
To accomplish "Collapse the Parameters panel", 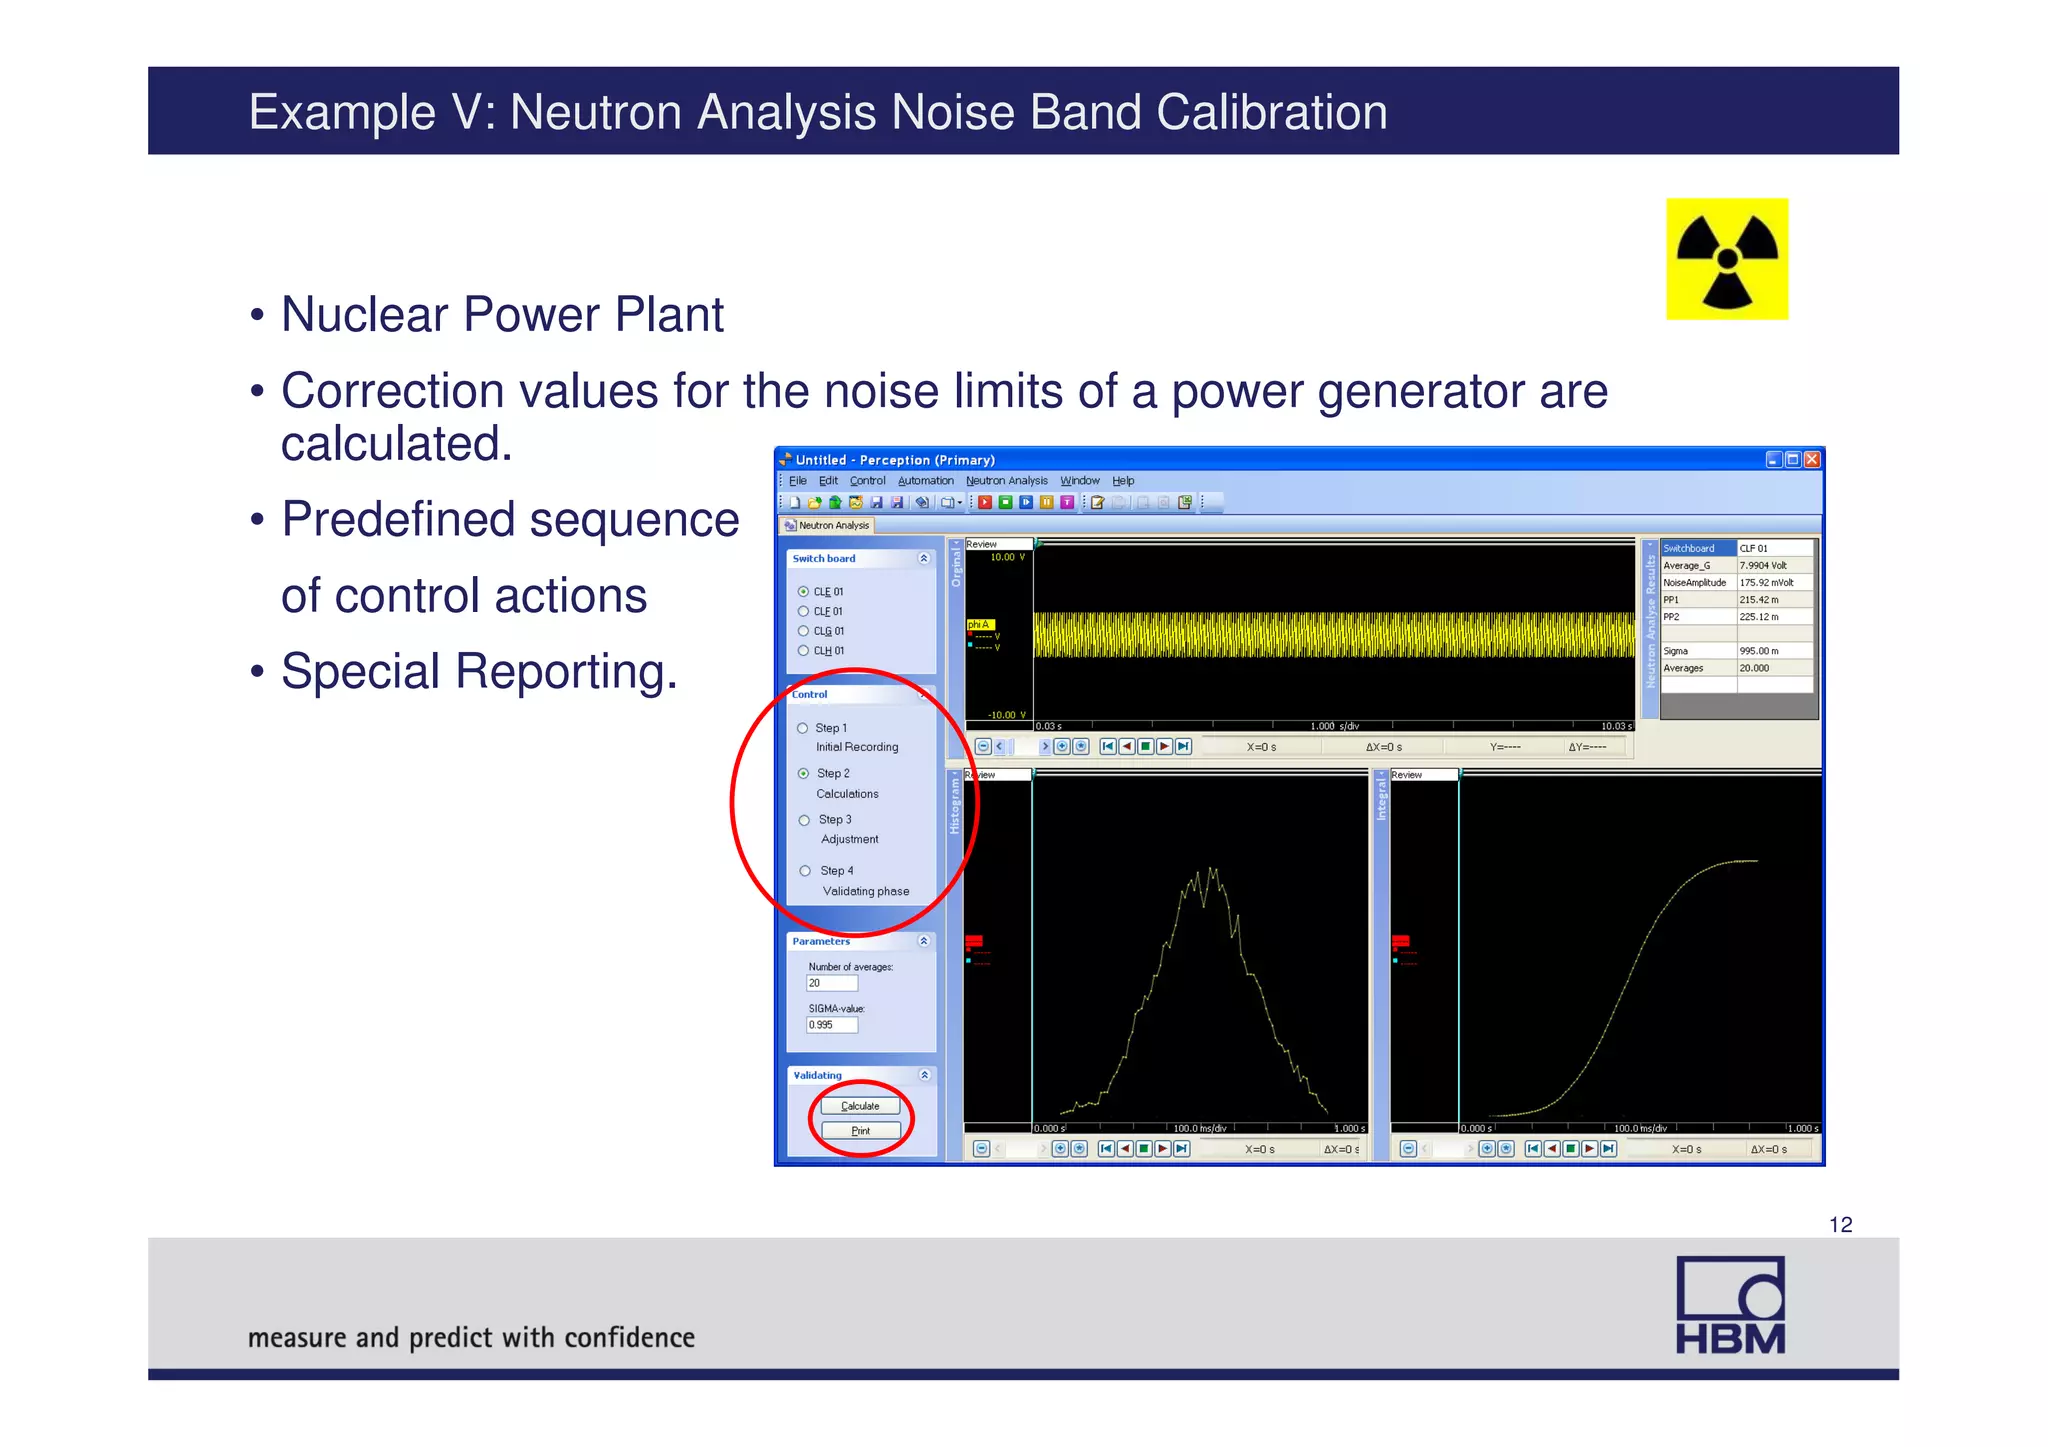I will tap(924, 941).
